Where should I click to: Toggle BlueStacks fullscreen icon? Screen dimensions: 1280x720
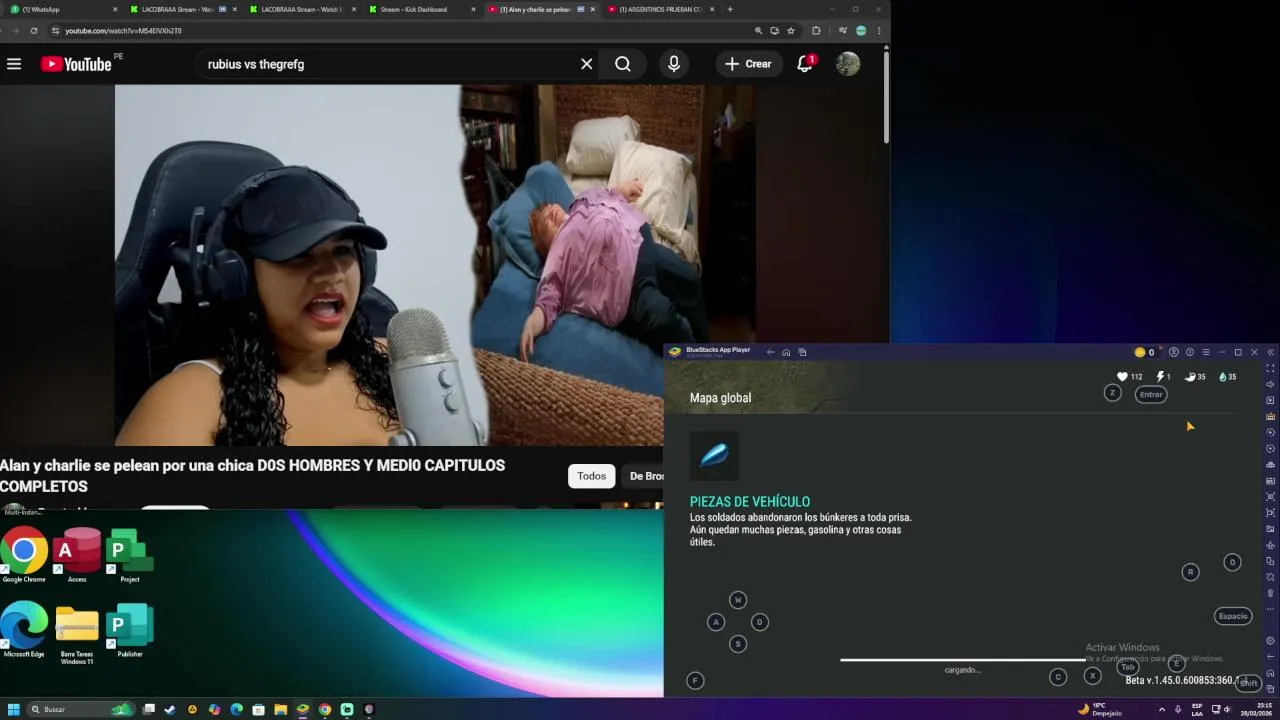click(1270, 368)
